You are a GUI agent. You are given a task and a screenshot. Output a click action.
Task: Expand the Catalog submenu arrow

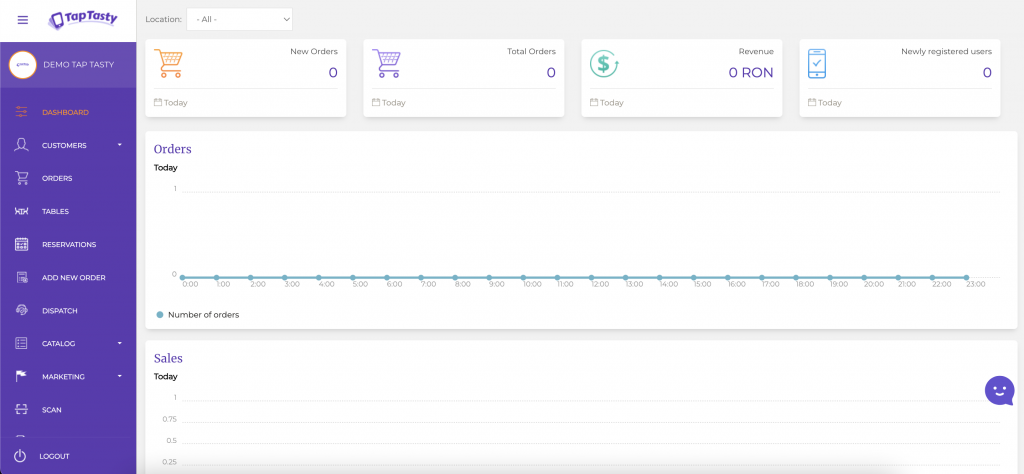tap(120, 343)
